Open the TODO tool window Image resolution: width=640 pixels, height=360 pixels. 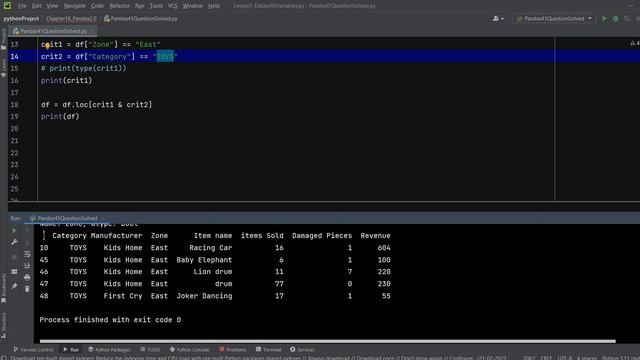pyautogui.click(x=150, y=350)
